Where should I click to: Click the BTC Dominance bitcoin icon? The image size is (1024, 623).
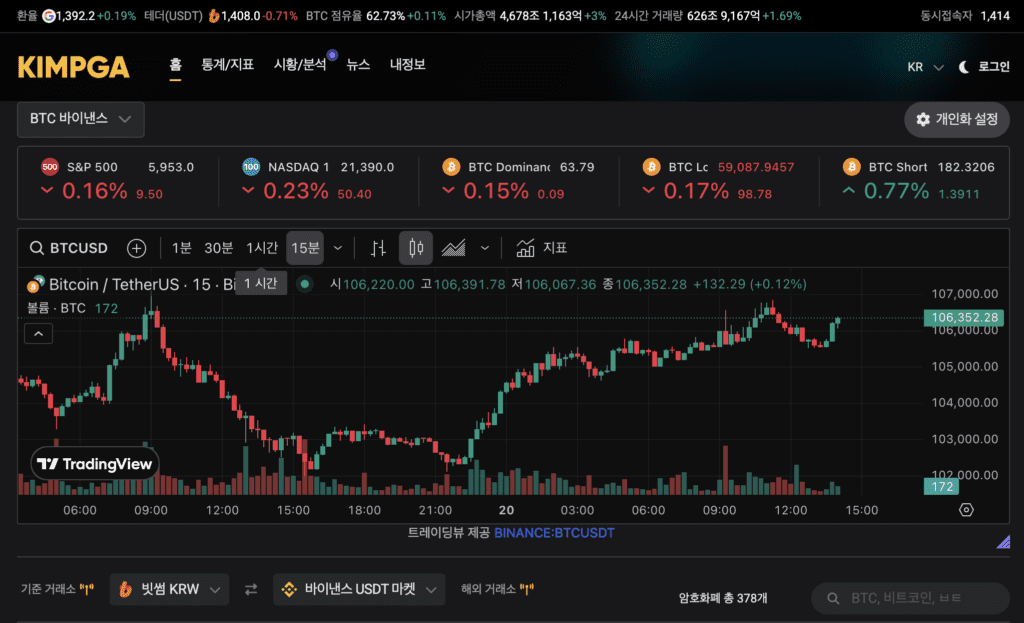[x=451, y=167]
